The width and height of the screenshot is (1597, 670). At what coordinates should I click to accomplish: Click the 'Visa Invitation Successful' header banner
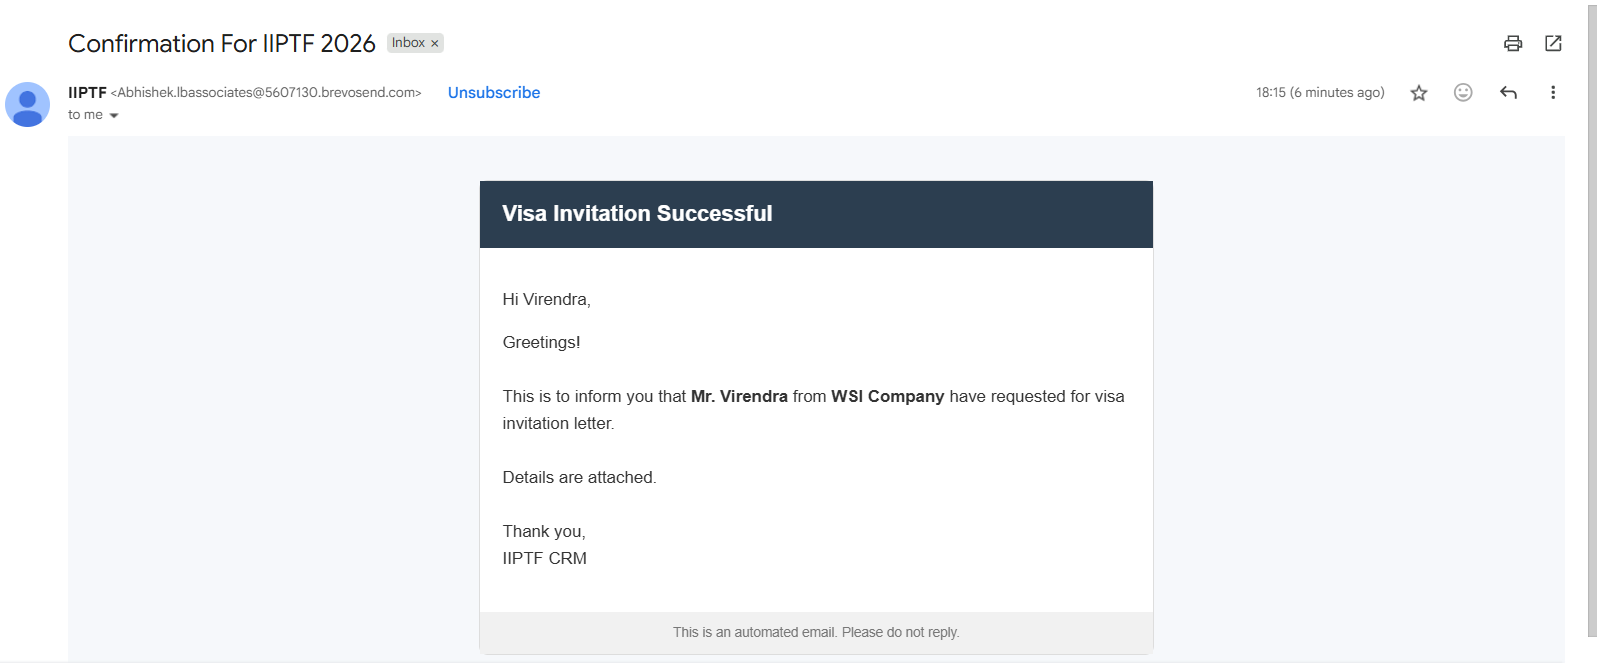click(x=816, y=214)
